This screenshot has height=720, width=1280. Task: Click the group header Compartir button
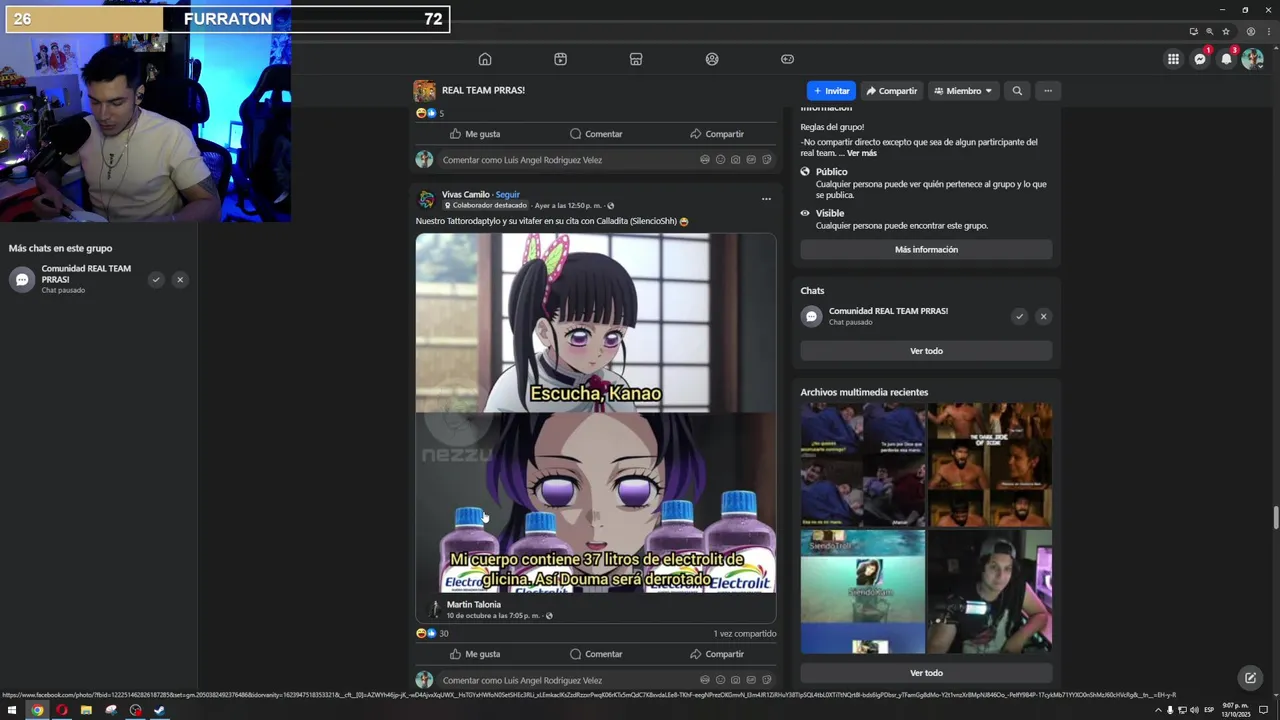tap(892, 91)
